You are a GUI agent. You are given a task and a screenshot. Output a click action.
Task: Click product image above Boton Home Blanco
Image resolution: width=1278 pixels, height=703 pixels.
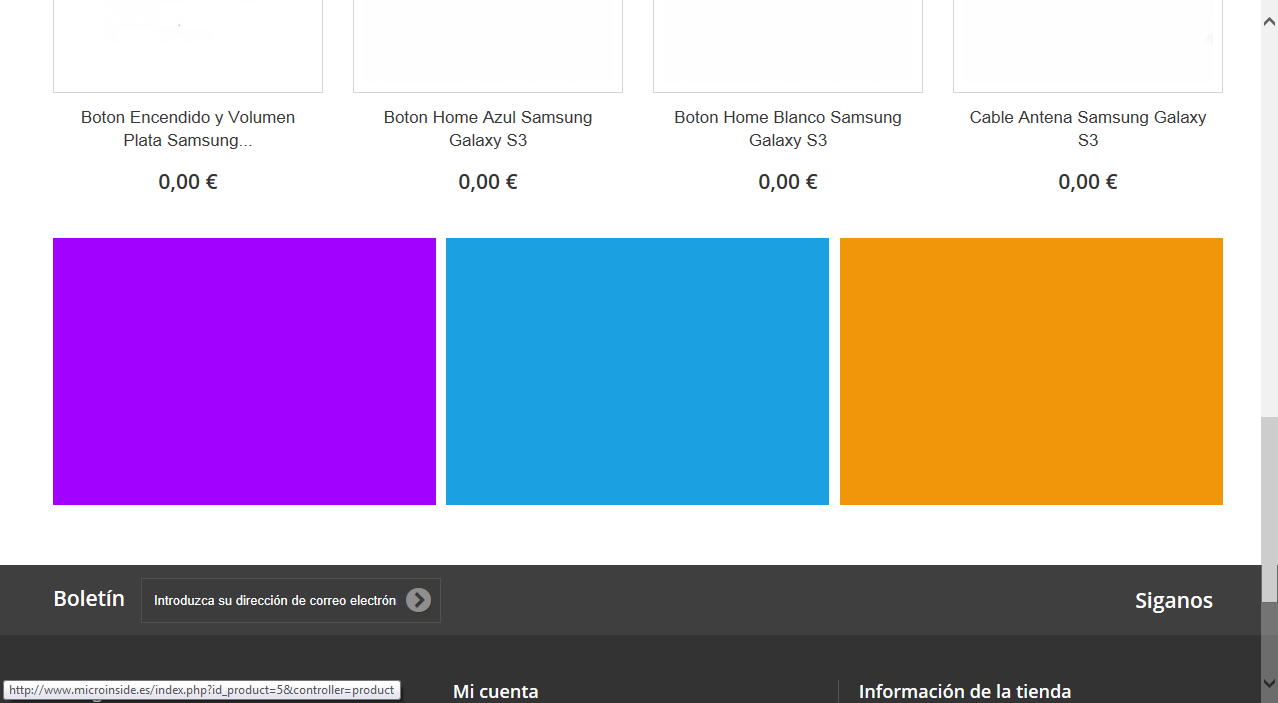788,45
